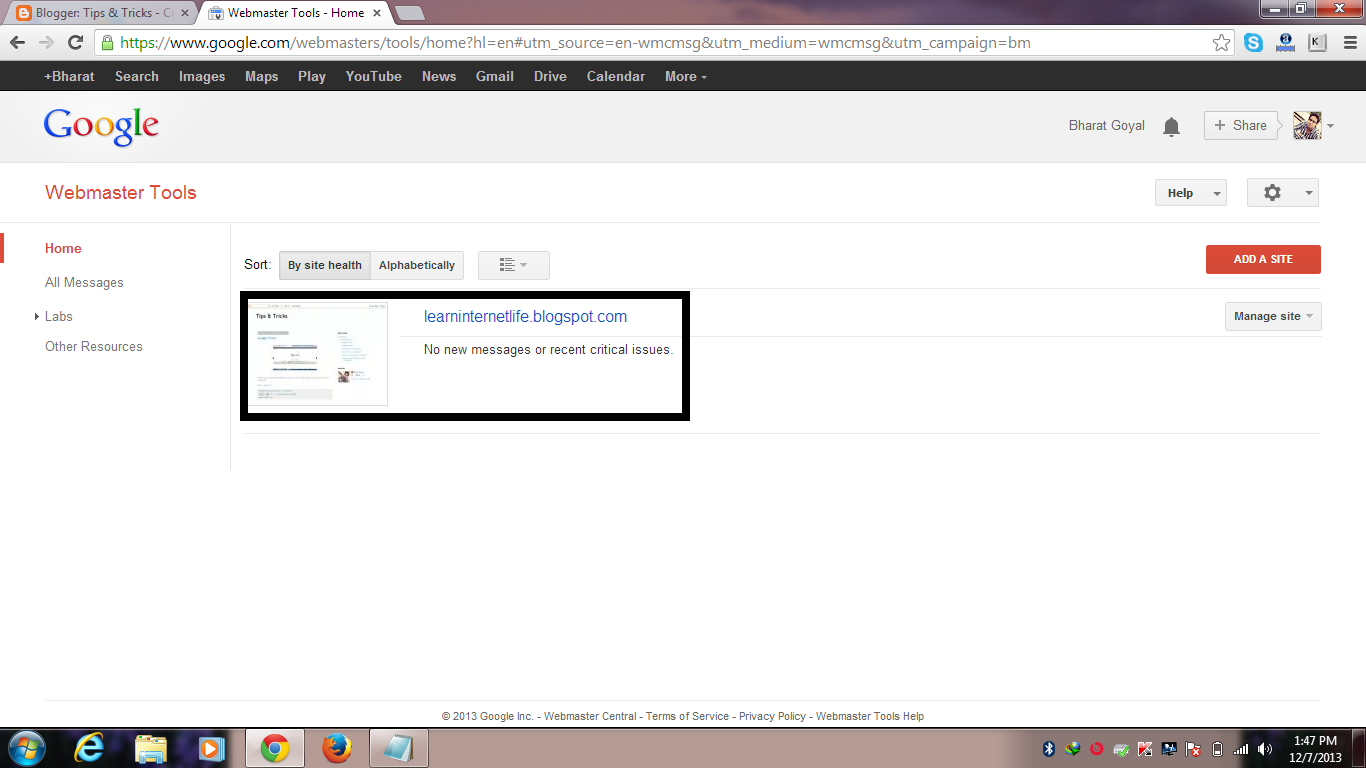Image resolution: width=1366 pixels, height=768 pixels.
Task: Click the Kaspersky tray icon
Action: click(x=1145, y=749)
